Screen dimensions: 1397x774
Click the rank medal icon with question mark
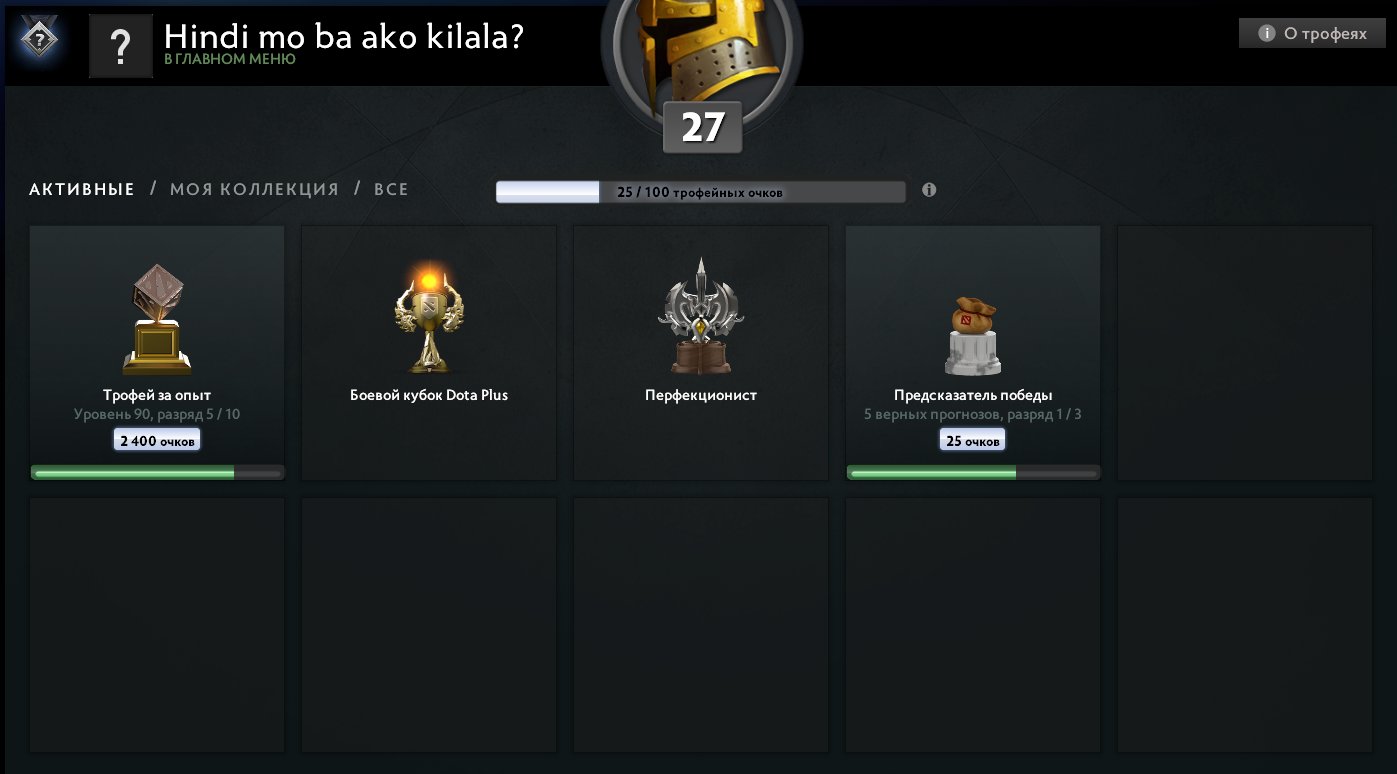[x=39, y=40]
